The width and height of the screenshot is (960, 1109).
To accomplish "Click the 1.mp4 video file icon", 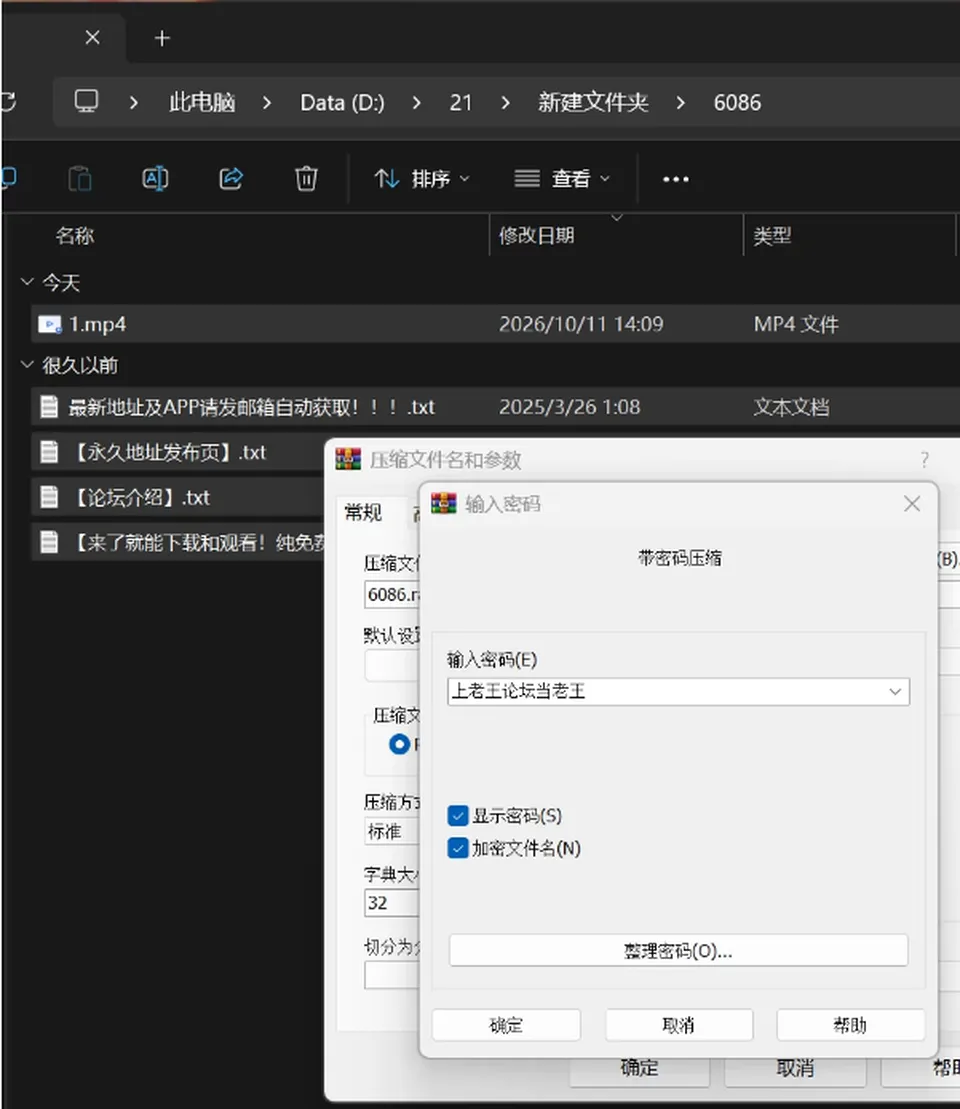I will (50, 325).
